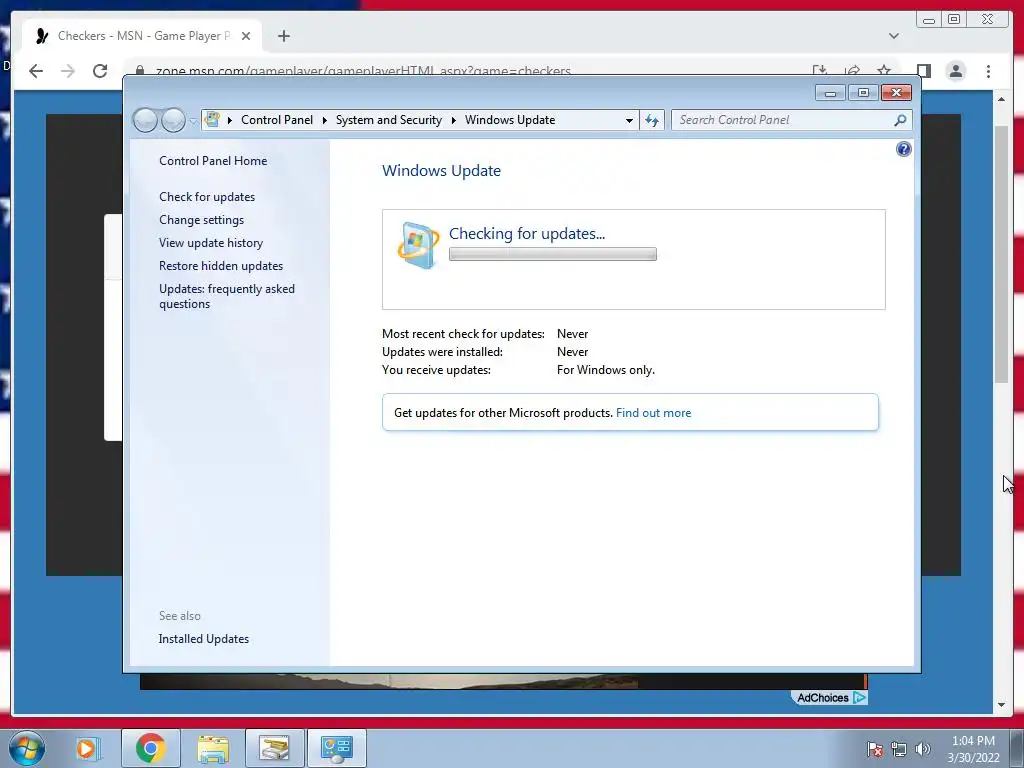The image size is (1024, 768).
Task: Click the Help question mark icon
Action: click(x=903, y=150)
